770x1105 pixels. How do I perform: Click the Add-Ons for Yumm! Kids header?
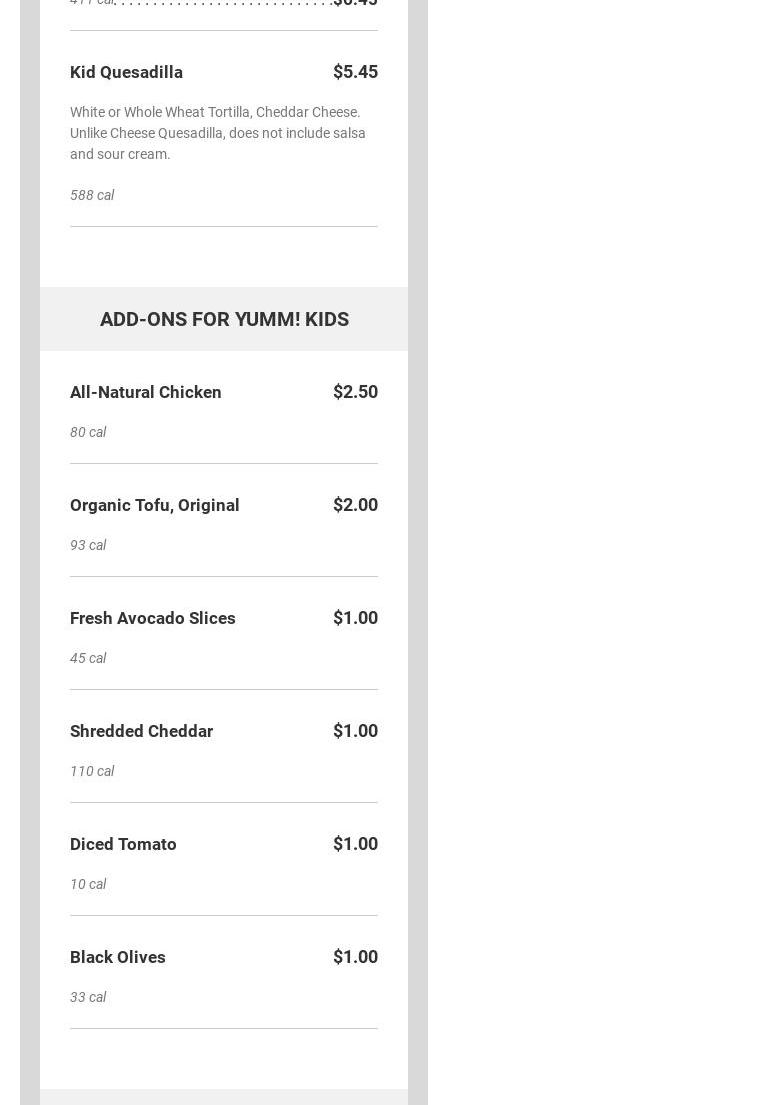click(224, 319)
